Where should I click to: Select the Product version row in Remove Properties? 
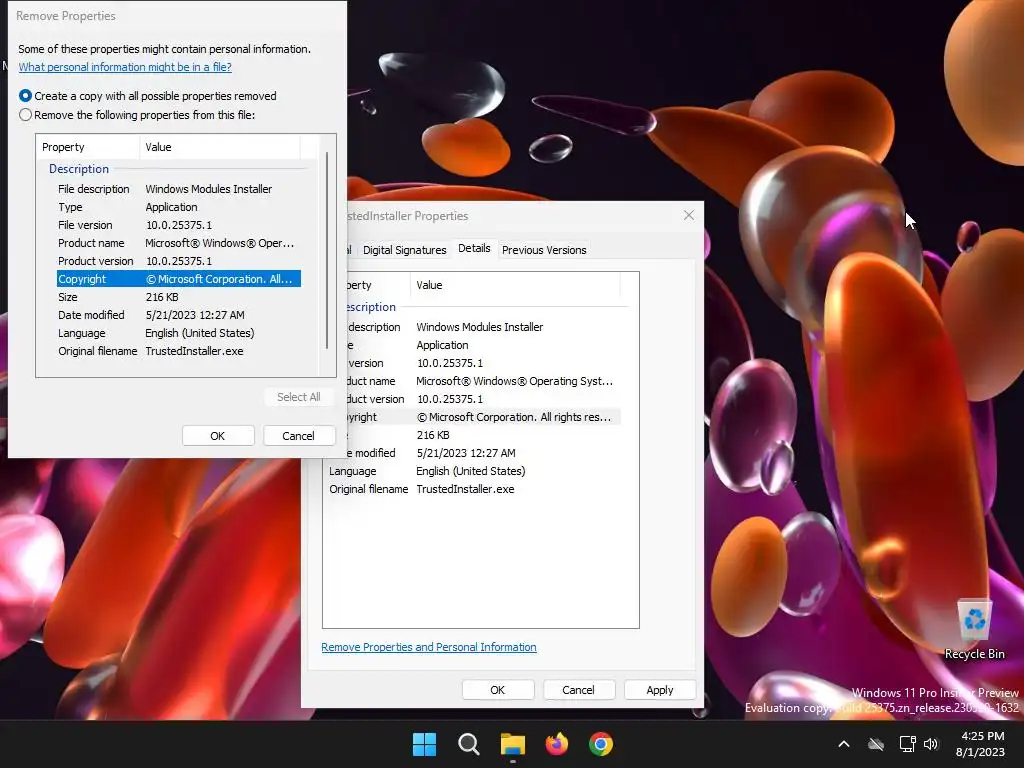coord(178,261)
